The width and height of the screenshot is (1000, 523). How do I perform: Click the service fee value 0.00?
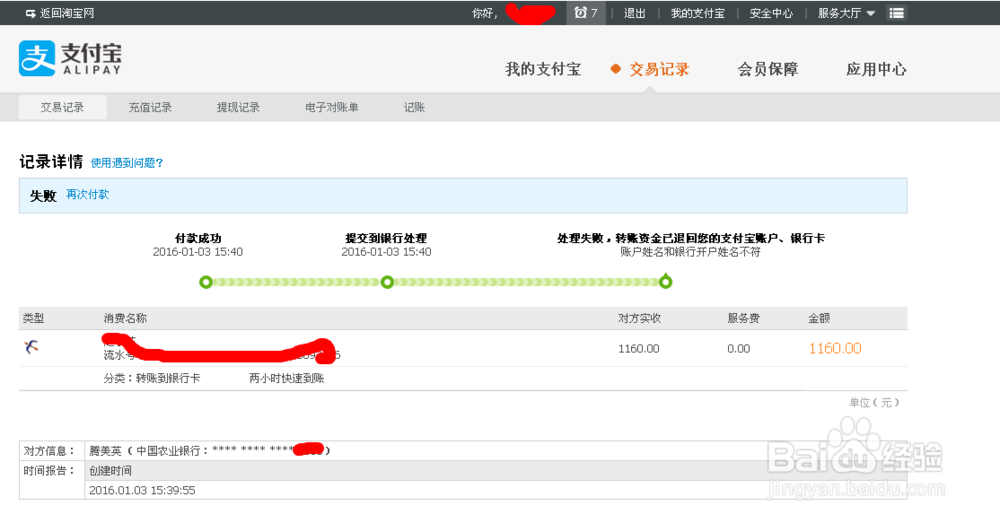point(739,348)
